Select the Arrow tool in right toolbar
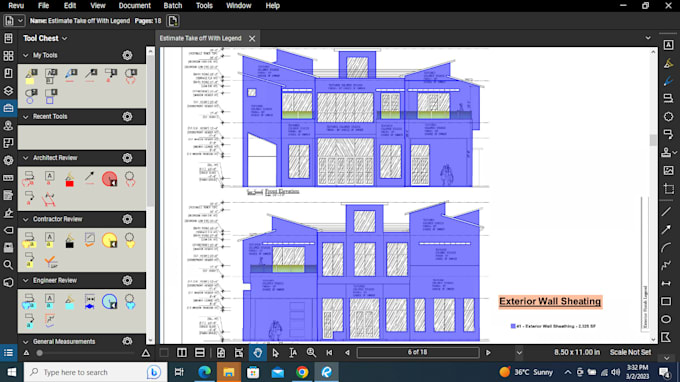680x382 pixels. [667, 229]
